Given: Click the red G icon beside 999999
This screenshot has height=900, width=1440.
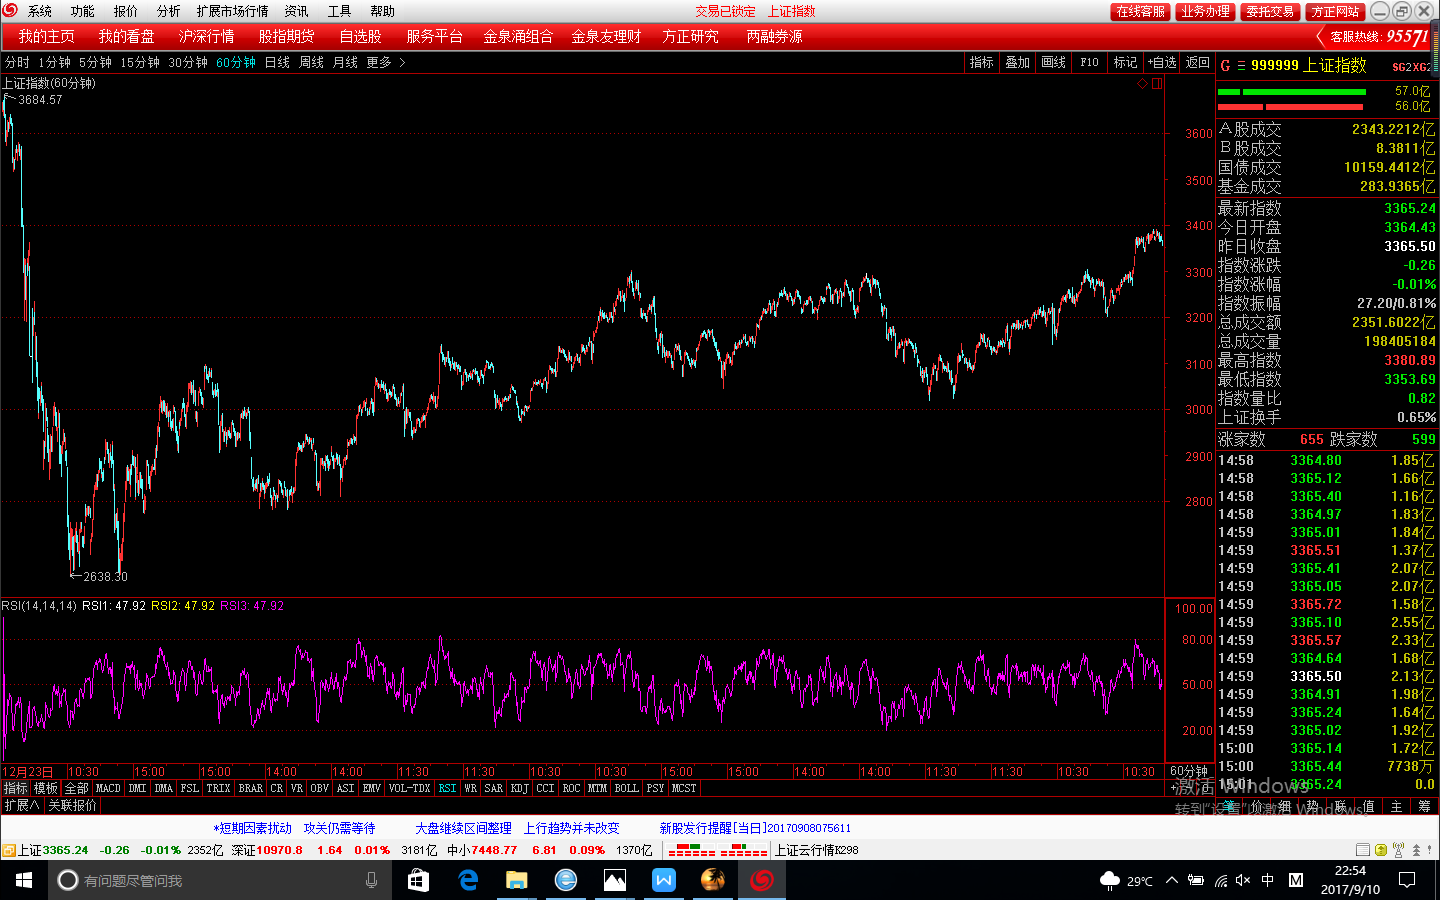Looking at the screenshot, I should point(1225,65).
